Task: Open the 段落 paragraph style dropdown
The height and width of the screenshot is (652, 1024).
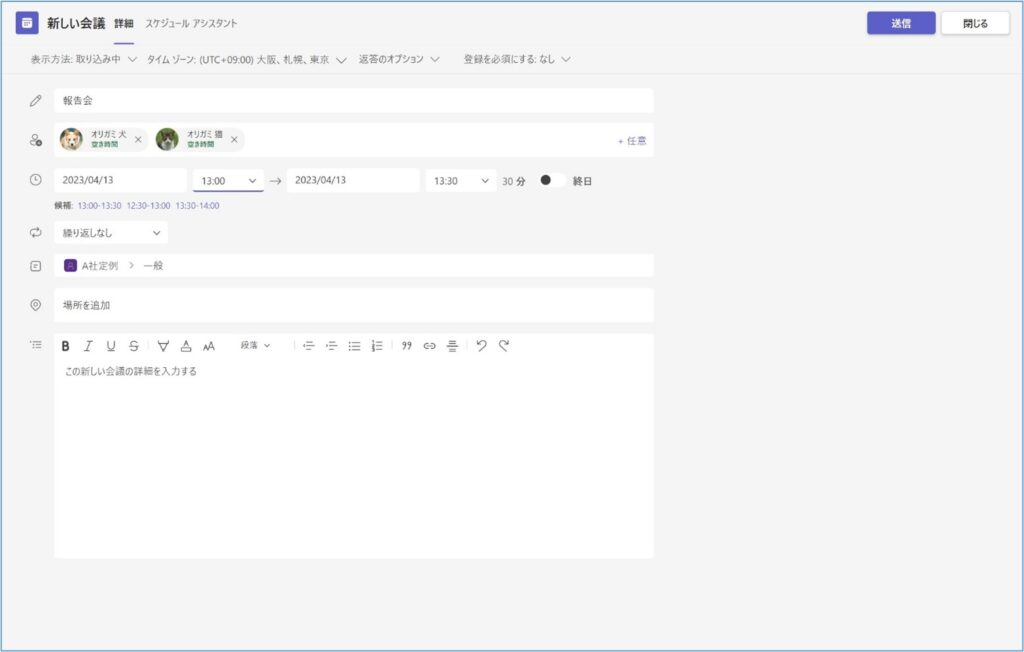Action: coord(255,346)
